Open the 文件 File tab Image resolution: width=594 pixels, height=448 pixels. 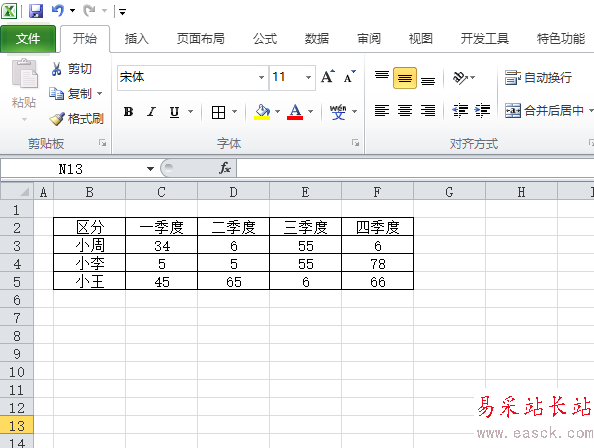[28, 38]
